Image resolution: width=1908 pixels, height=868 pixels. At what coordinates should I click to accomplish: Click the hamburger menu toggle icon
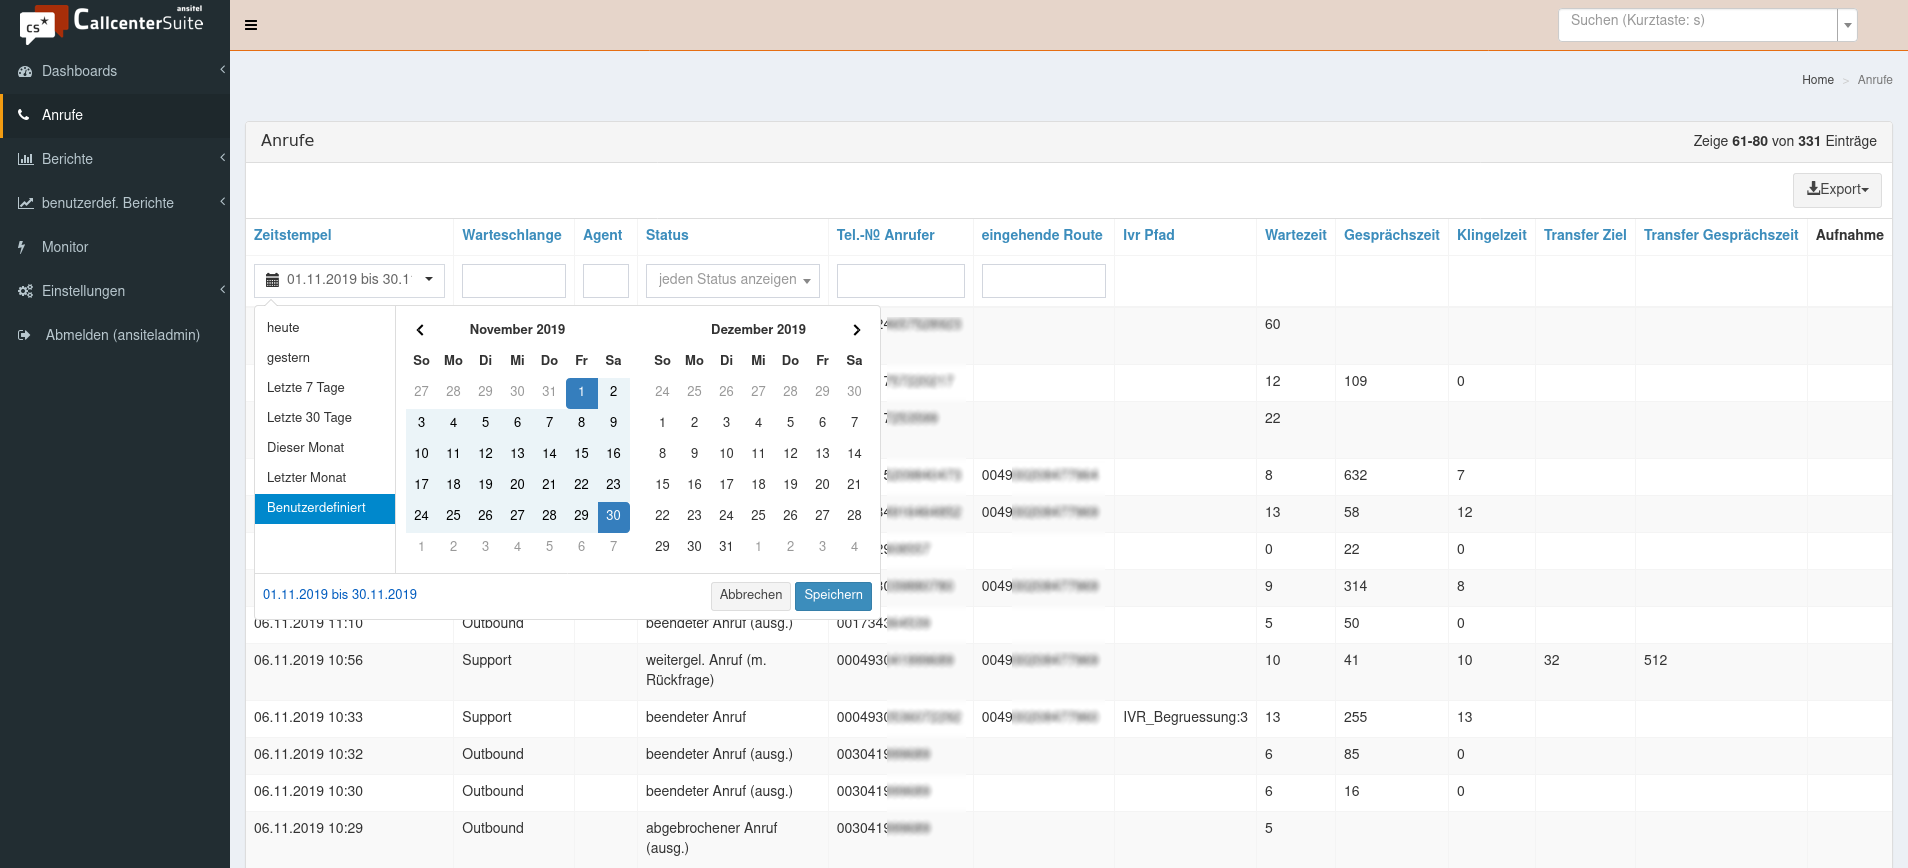[251, 25]
